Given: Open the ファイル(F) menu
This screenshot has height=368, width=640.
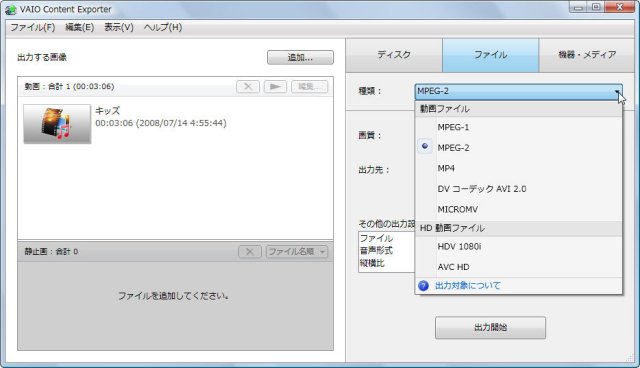Looking at the screenshot, I should click(x=33, y=27).
